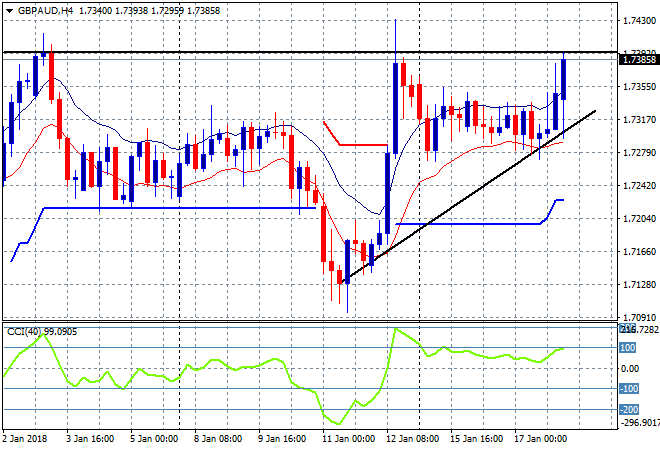The image size is (660, 450).
Task: Select the CCI(40) 99.0905 indicator label
Action: click(x=42, y=332)
